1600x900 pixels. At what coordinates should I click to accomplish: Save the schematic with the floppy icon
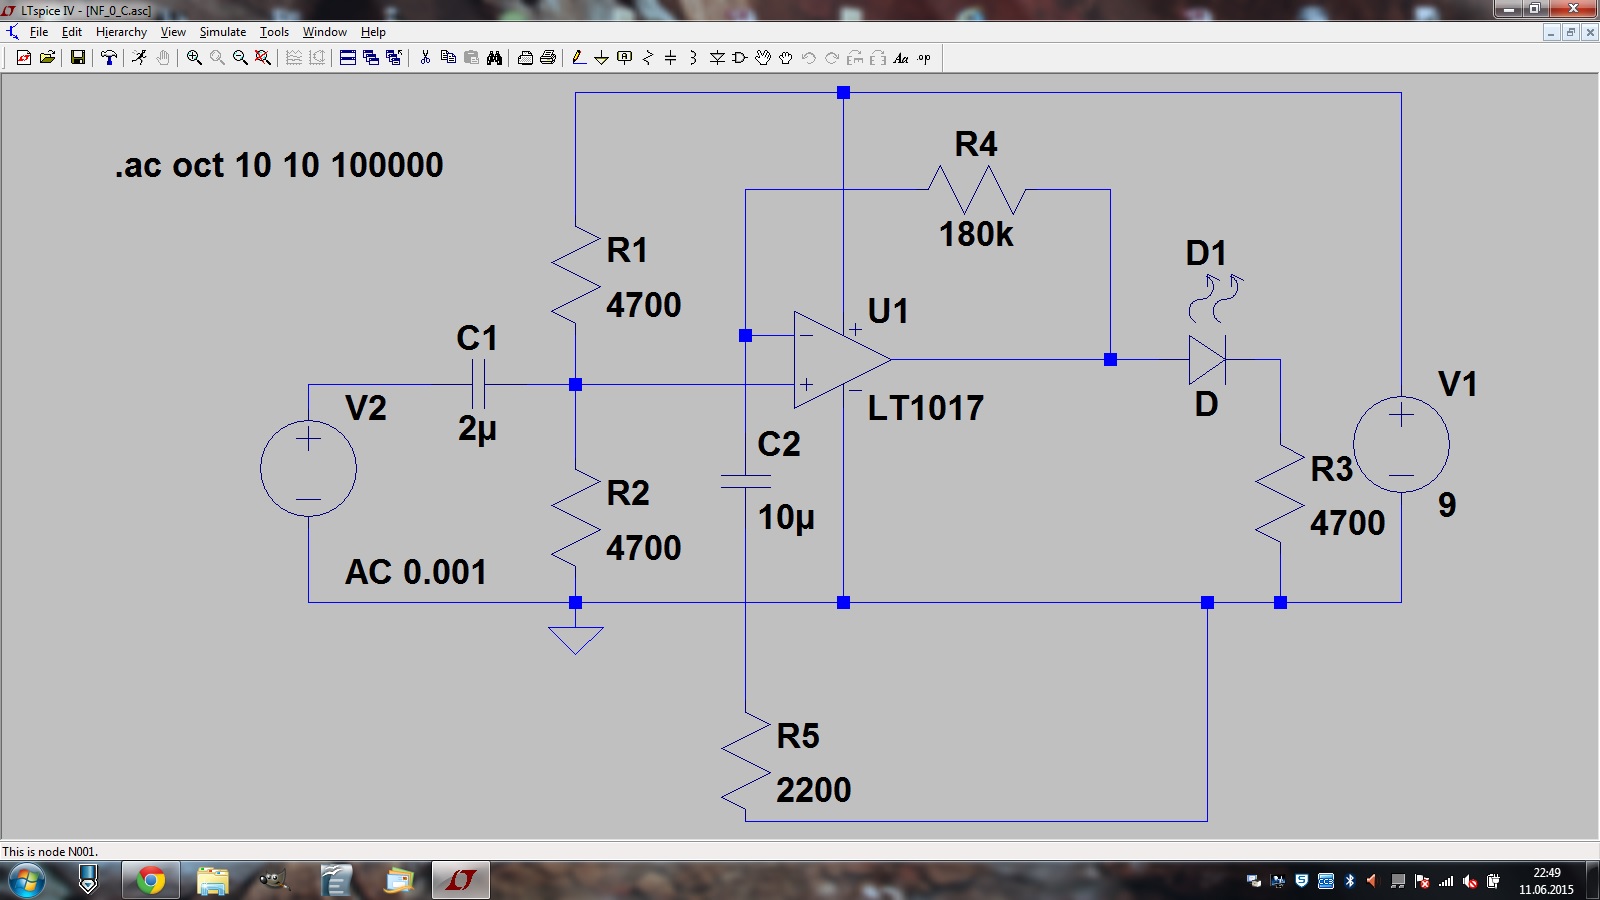(x=77, y=58)
